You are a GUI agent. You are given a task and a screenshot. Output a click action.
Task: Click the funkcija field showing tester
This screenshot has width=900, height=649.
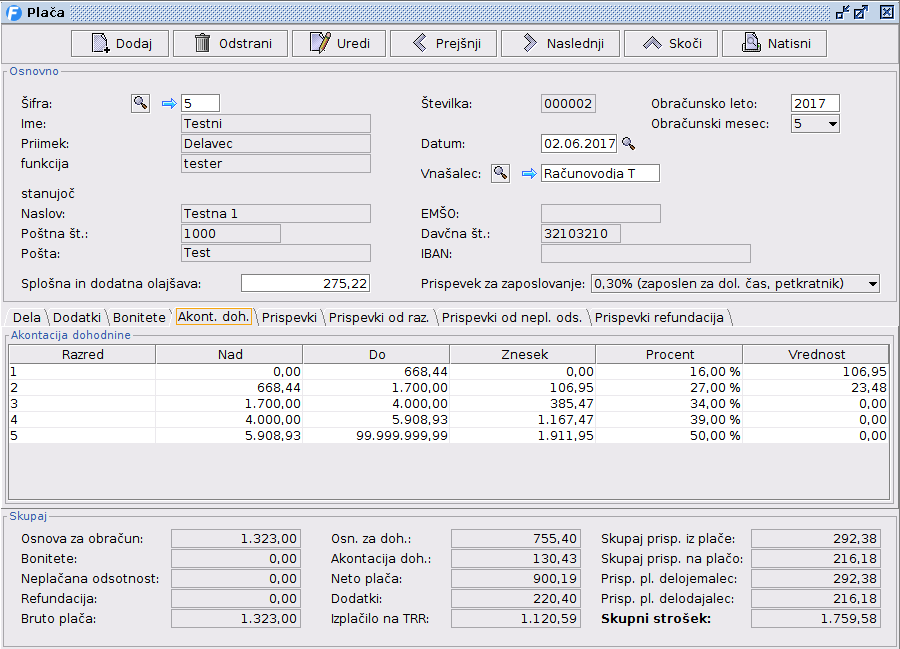[276, 164]
